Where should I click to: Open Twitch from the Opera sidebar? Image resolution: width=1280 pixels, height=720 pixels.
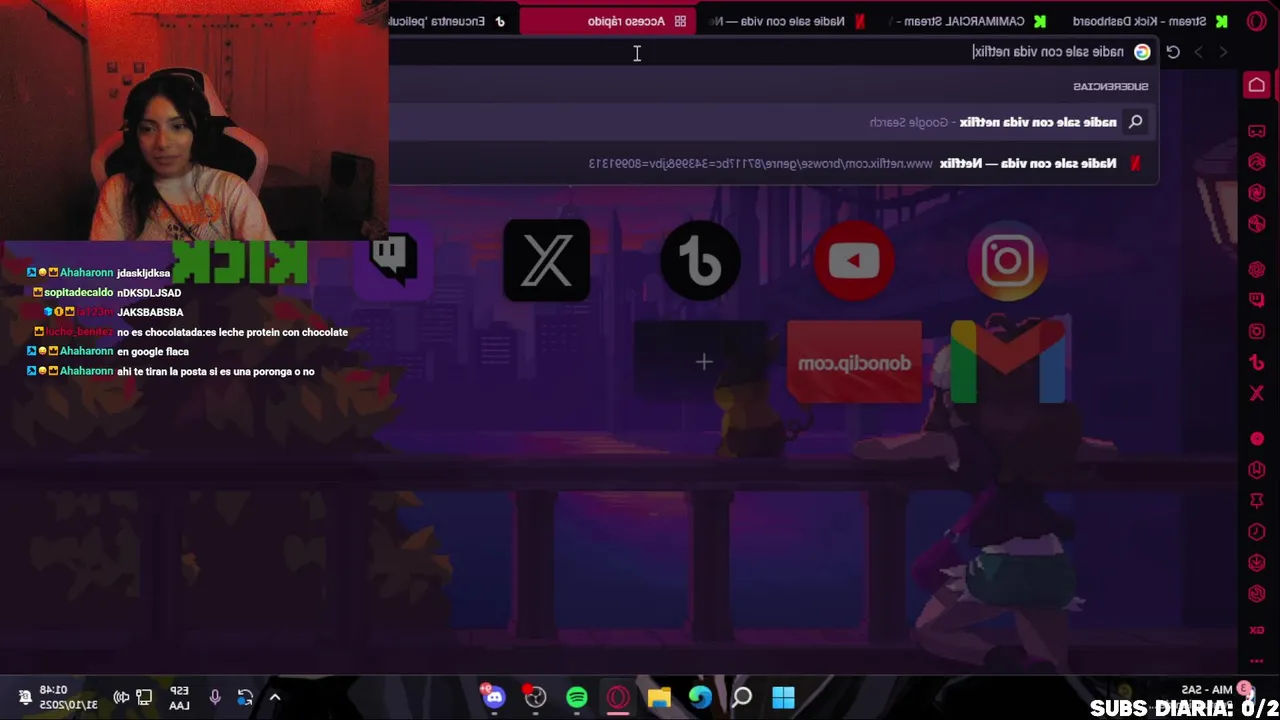(x=1257, y=300)
